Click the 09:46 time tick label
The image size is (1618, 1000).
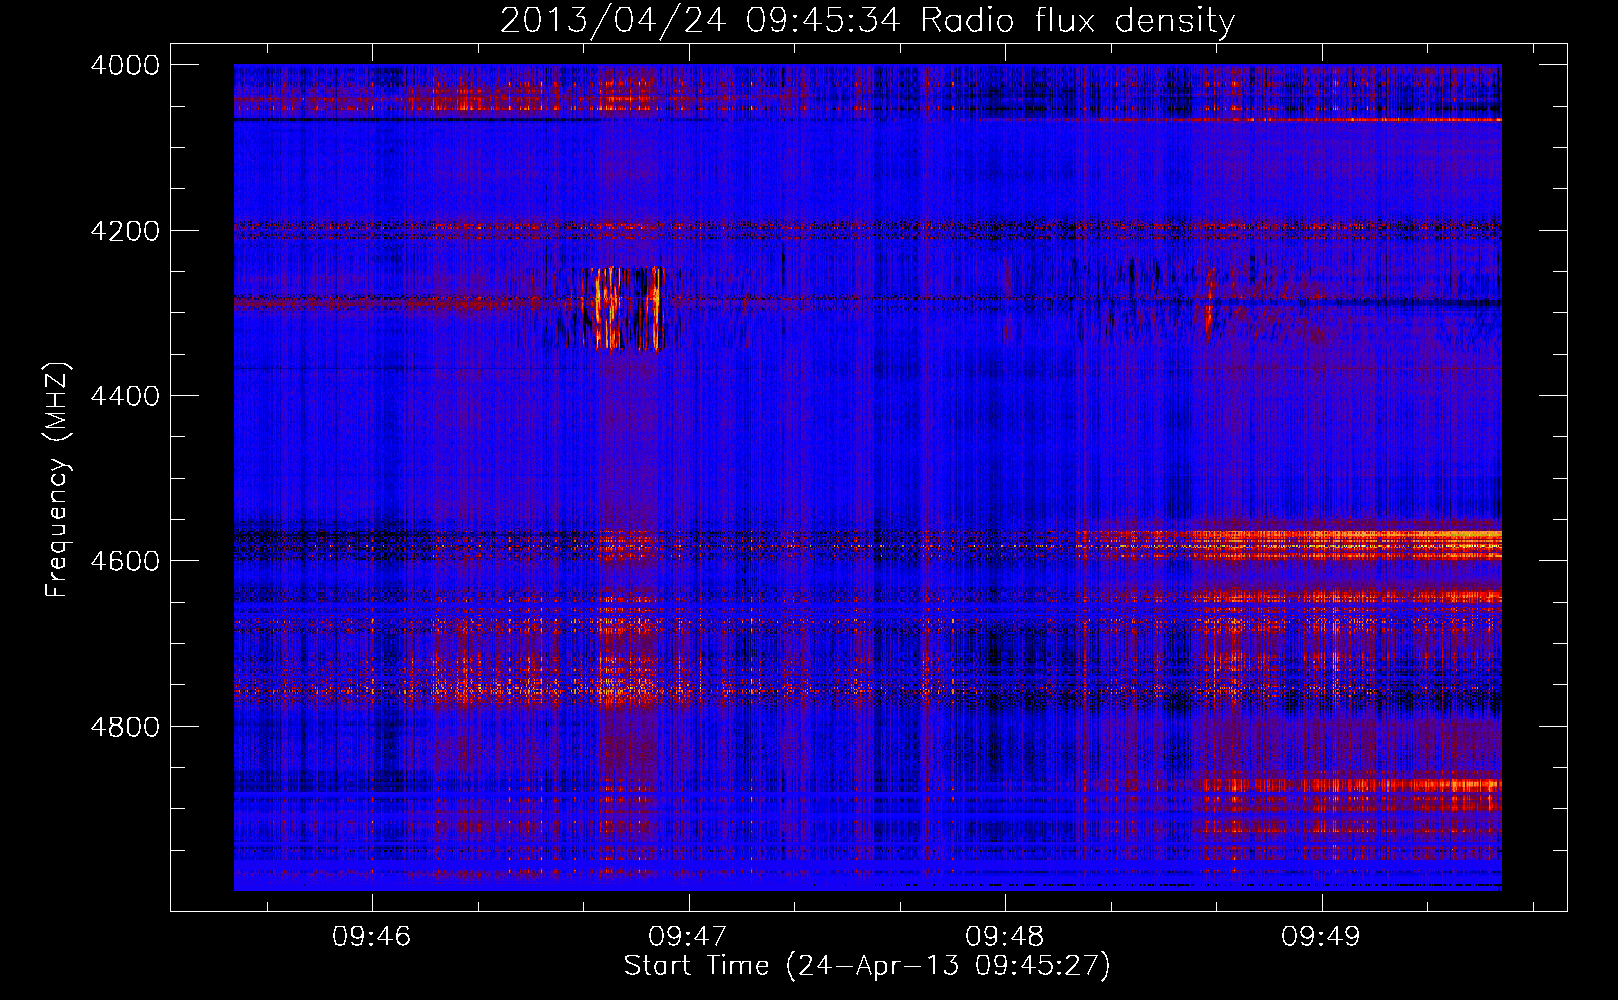[372, 936]
